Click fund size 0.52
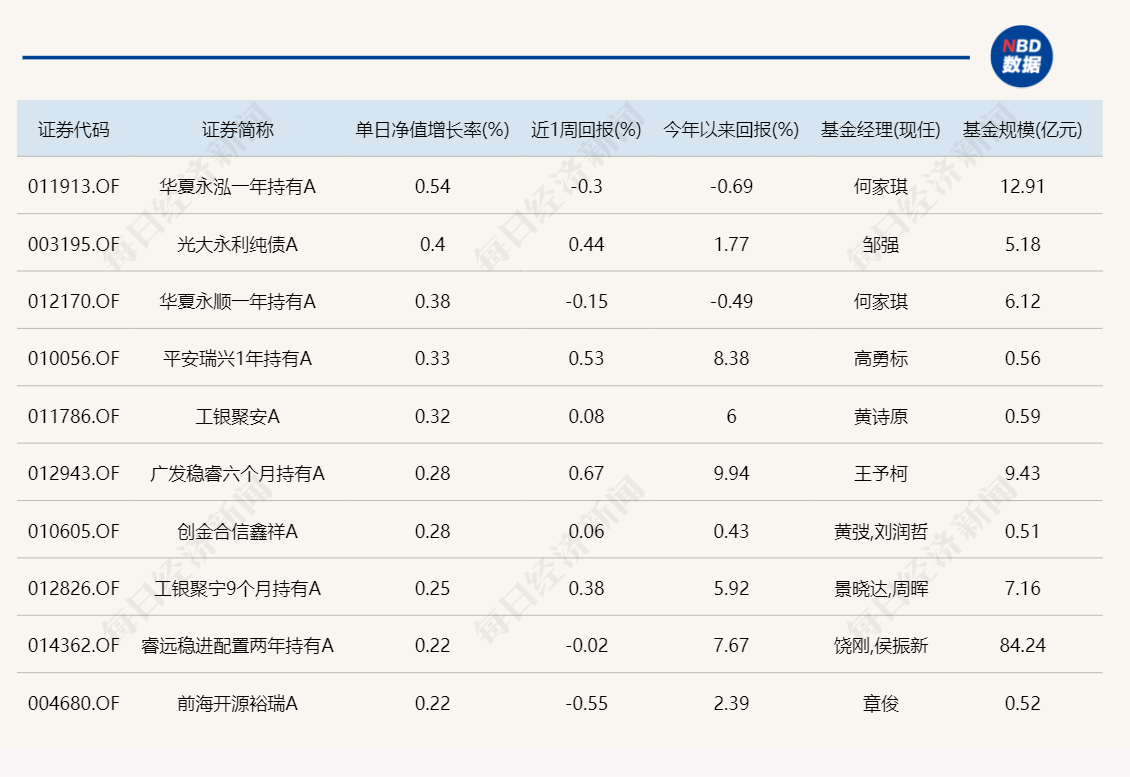1130x777 pixels. click(x=1023, y=703)
